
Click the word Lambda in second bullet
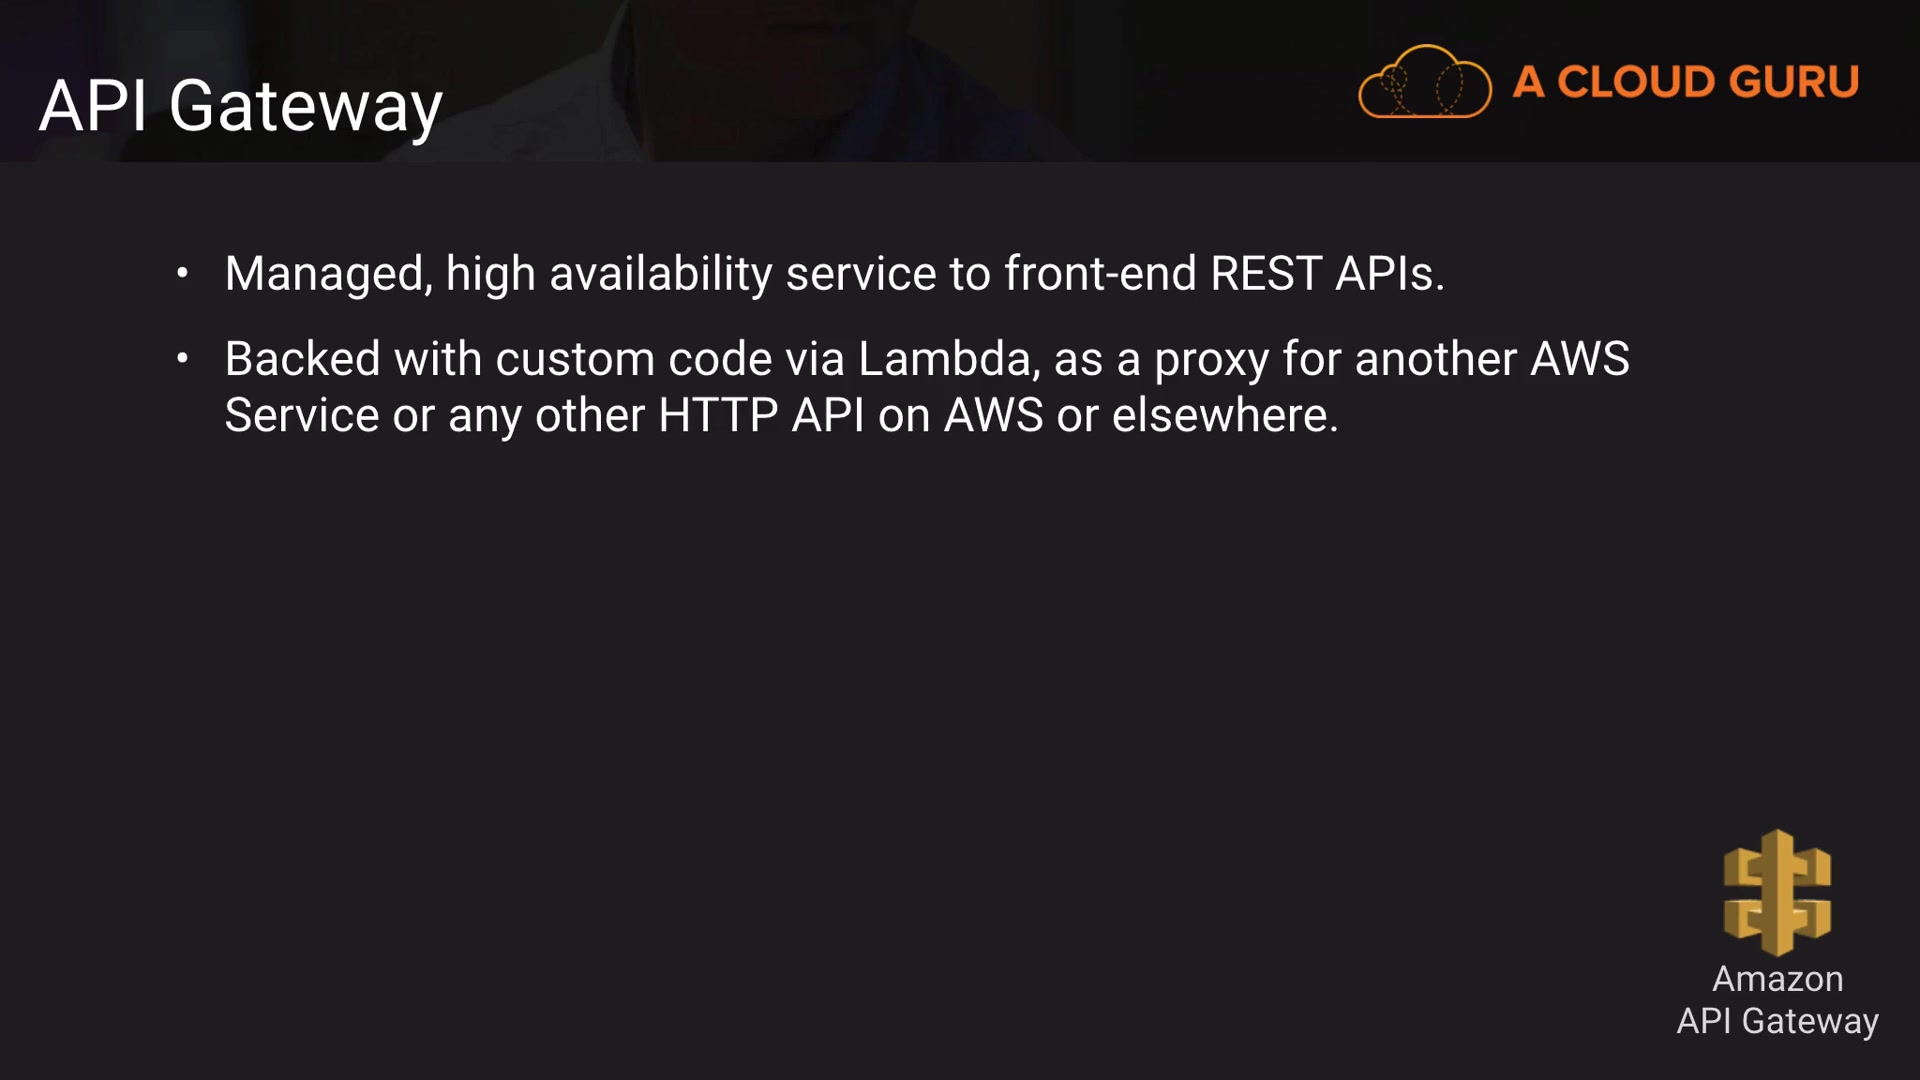(x=944, y=359)
